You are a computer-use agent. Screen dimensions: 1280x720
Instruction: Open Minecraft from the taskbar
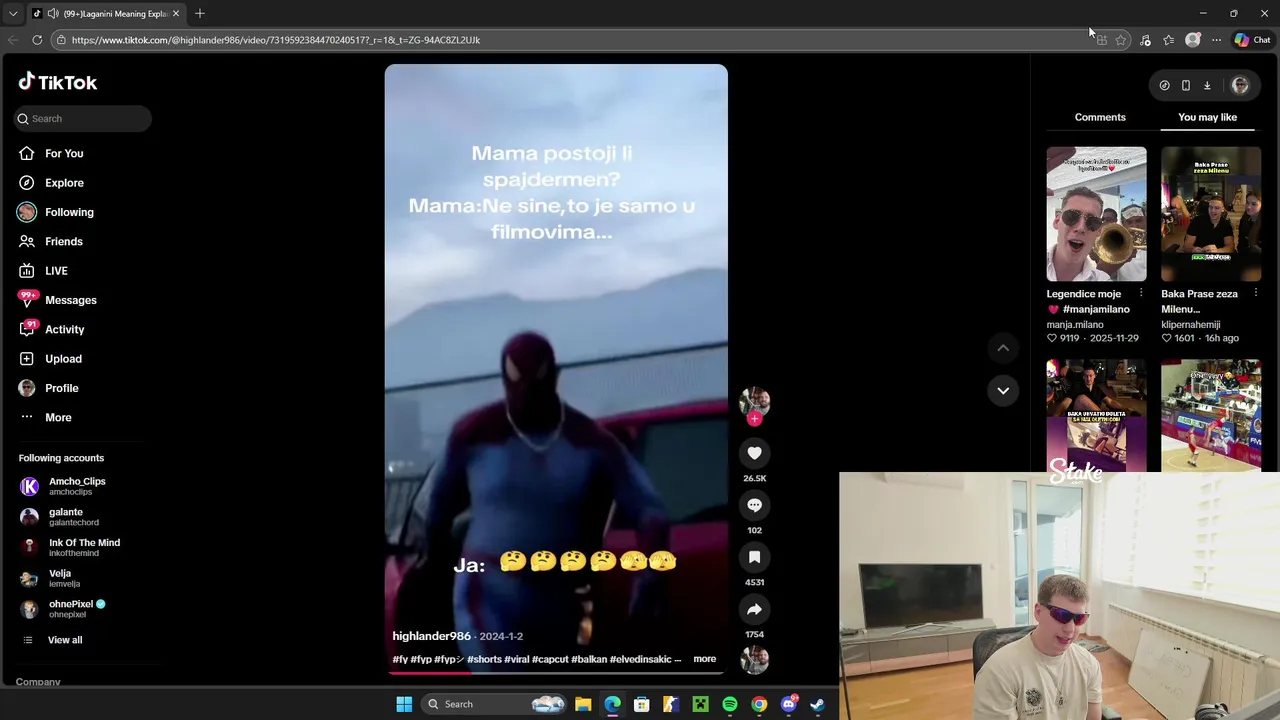(701, 704)
